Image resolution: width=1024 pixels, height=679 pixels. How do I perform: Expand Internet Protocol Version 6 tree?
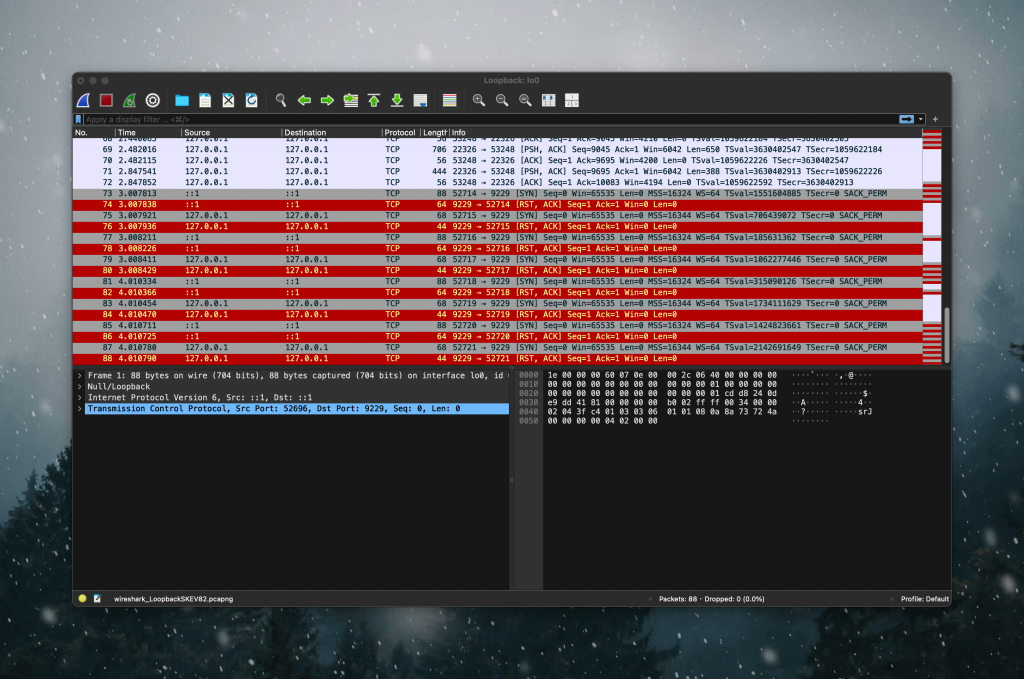pos(80,398)
